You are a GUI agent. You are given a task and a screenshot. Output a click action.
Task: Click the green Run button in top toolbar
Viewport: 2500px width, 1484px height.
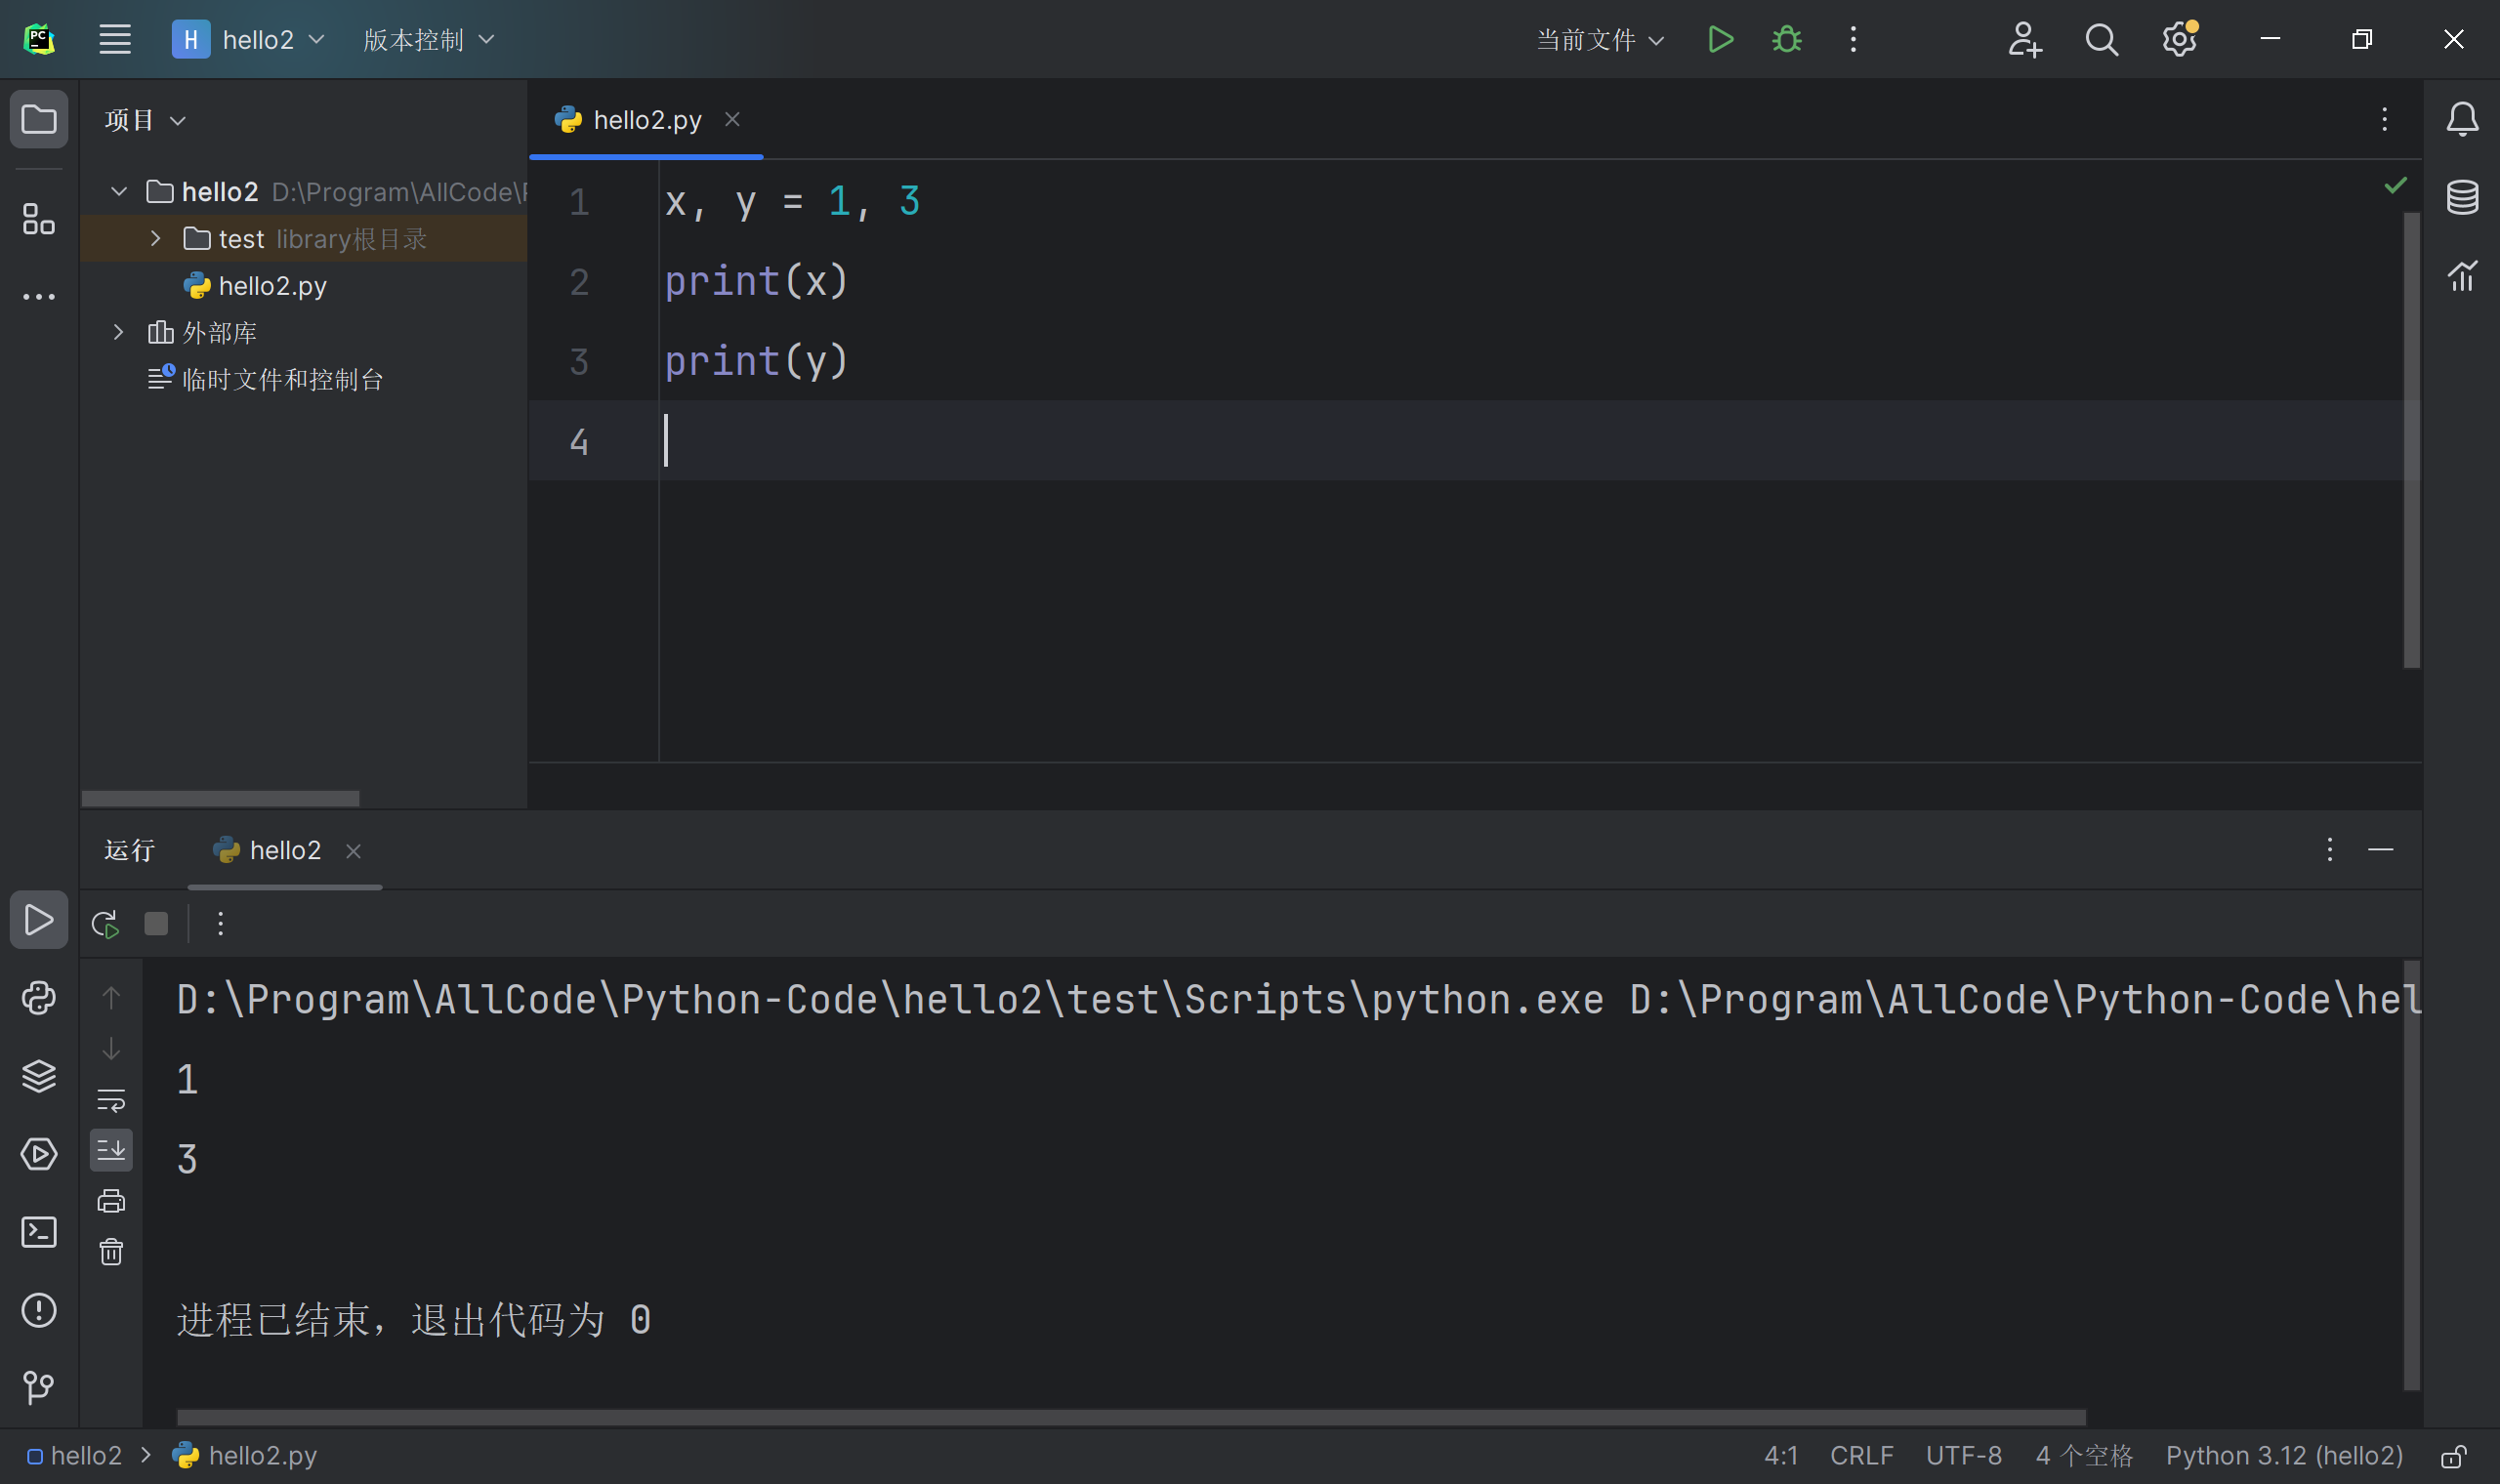point(1720,40)
